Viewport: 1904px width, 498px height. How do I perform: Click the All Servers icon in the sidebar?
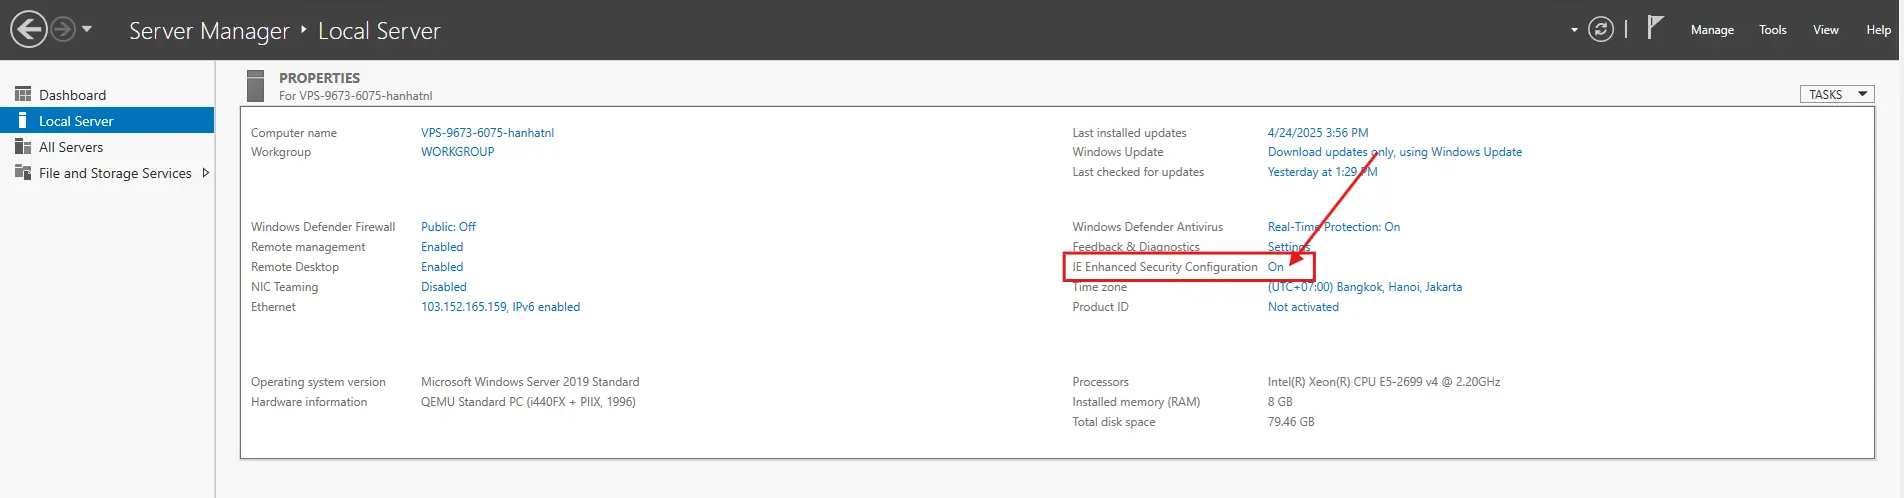(x=23, y=146)
